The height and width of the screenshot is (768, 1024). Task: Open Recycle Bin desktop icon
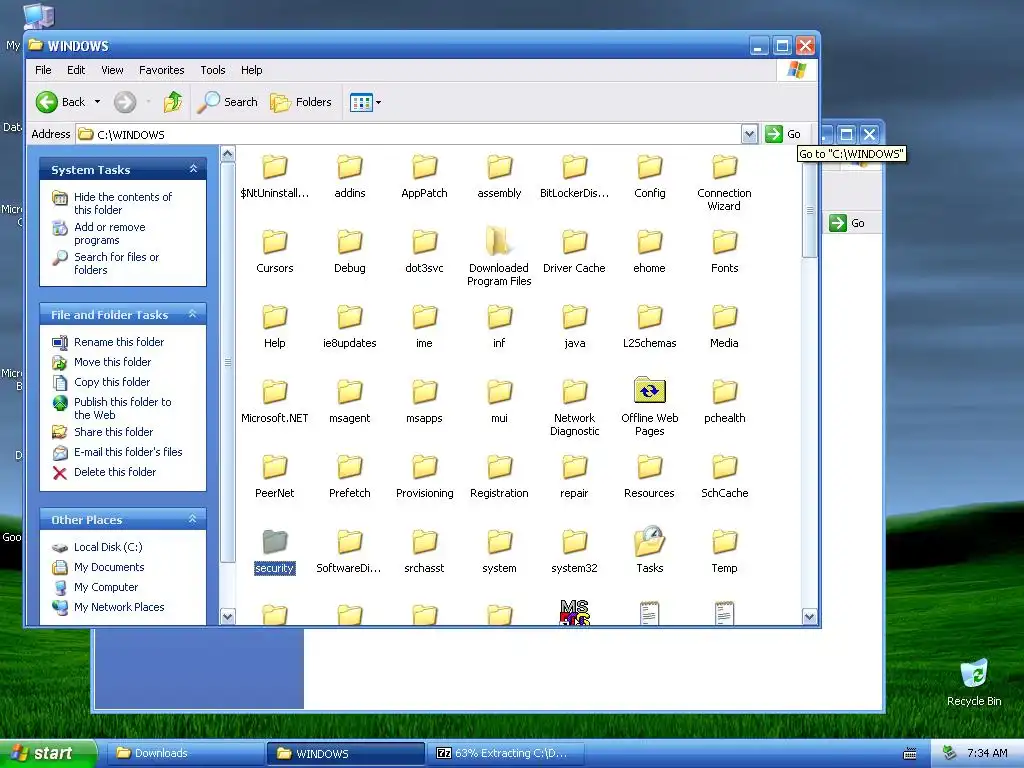point(974,682)
